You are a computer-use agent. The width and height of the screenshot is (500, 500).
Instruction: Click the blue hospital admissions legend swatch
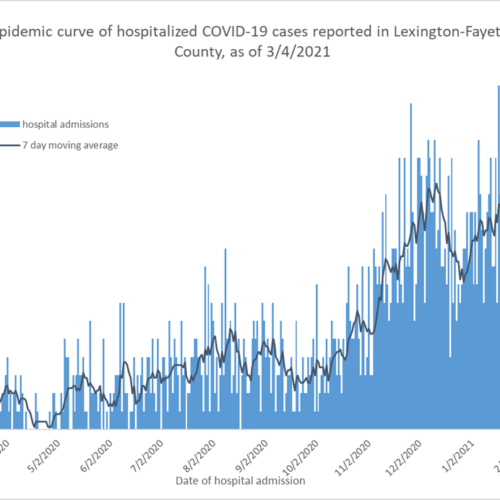pyautogui.click(x=10, y=124)
